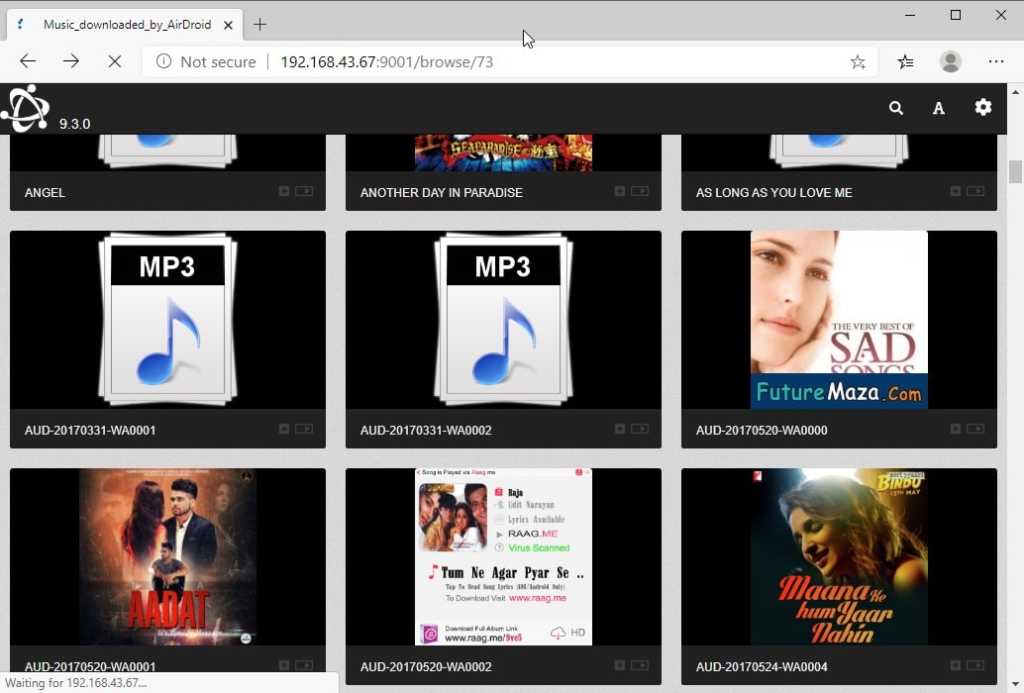Viewport: 1024px width, 693px height.
Task: Open the browser profile avatar
Action: click(950, 62)
